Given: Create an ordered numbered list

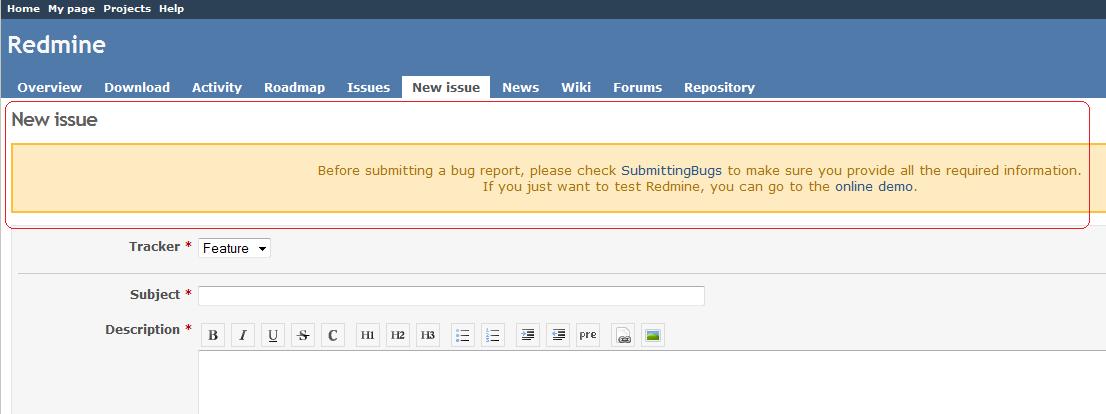Looking at the screenshot, I should tap(493, 335).
